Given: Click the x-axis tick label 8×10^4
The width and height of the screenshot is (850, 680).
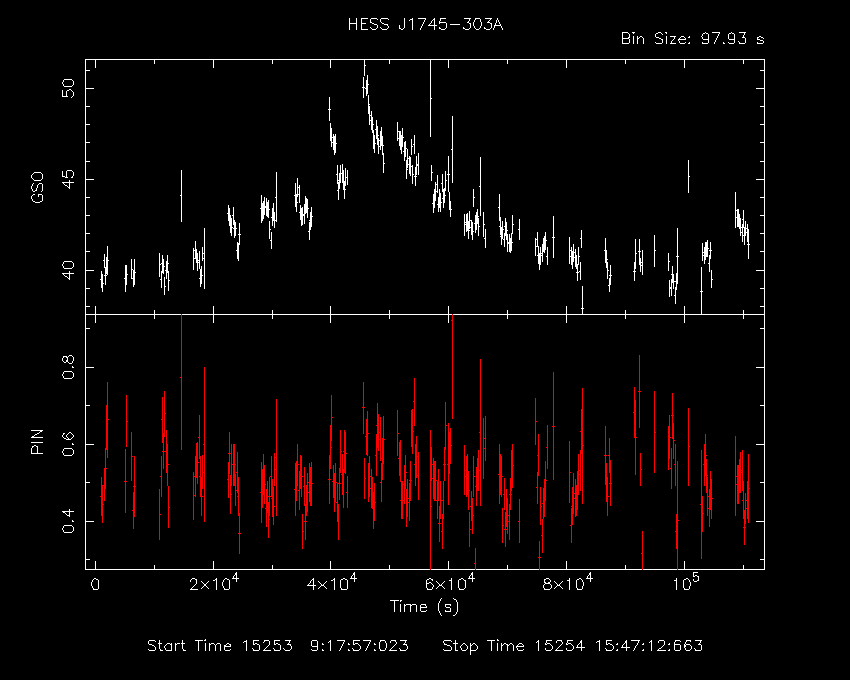Looking at the screenshot, I should tap(566, 583).
